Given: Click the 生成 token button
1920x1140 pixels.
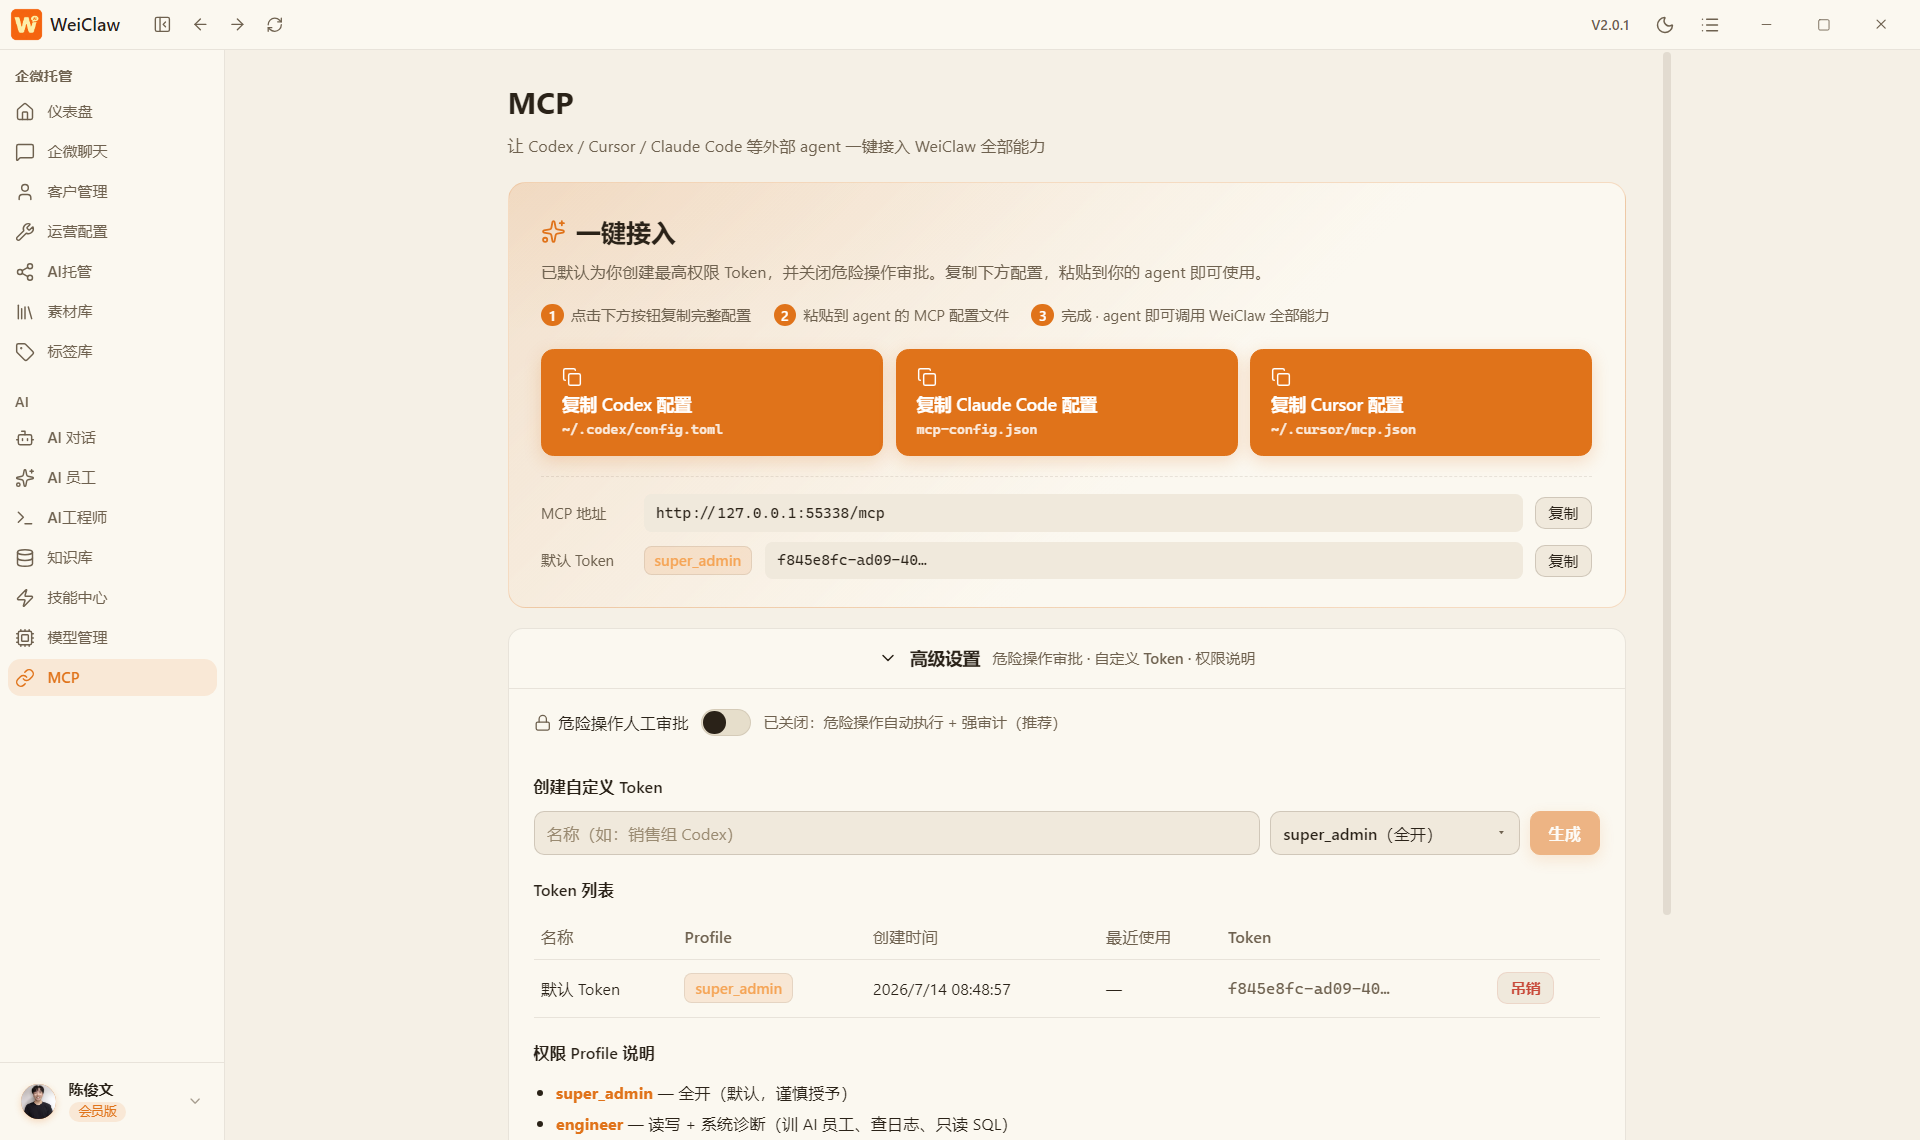Looking at the screenshot, I should tap(1564, 833).
